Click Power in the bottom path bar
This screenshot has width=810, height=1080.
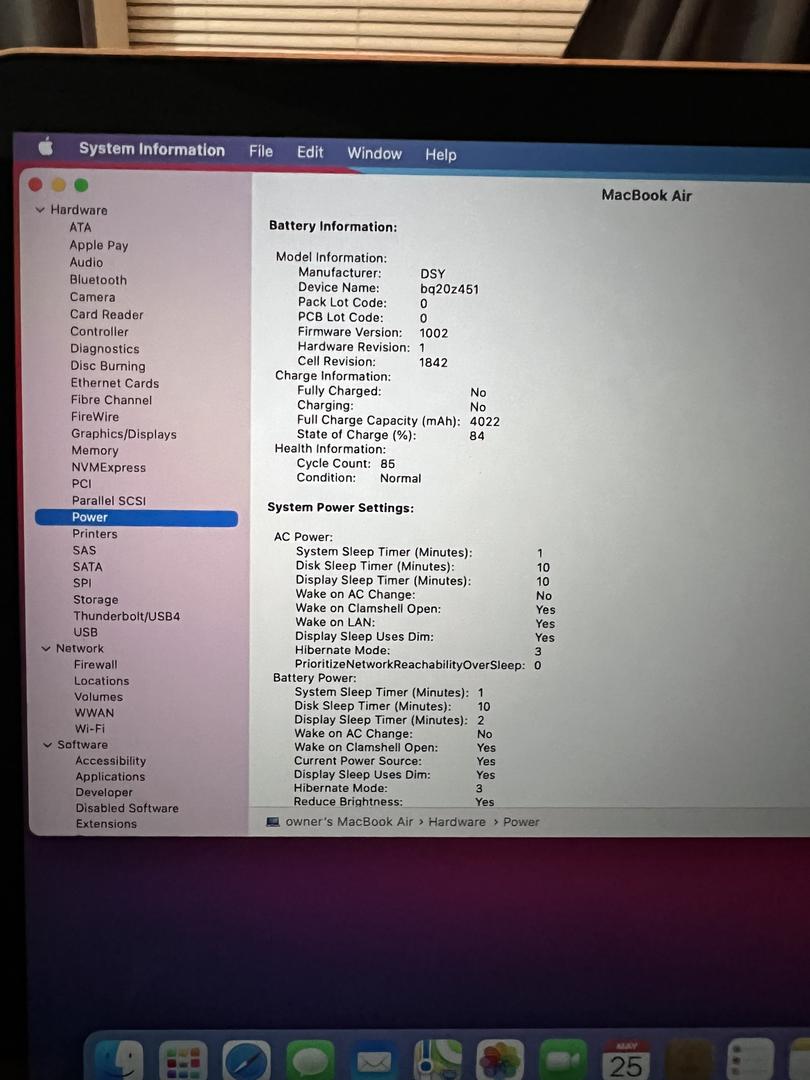521,822
